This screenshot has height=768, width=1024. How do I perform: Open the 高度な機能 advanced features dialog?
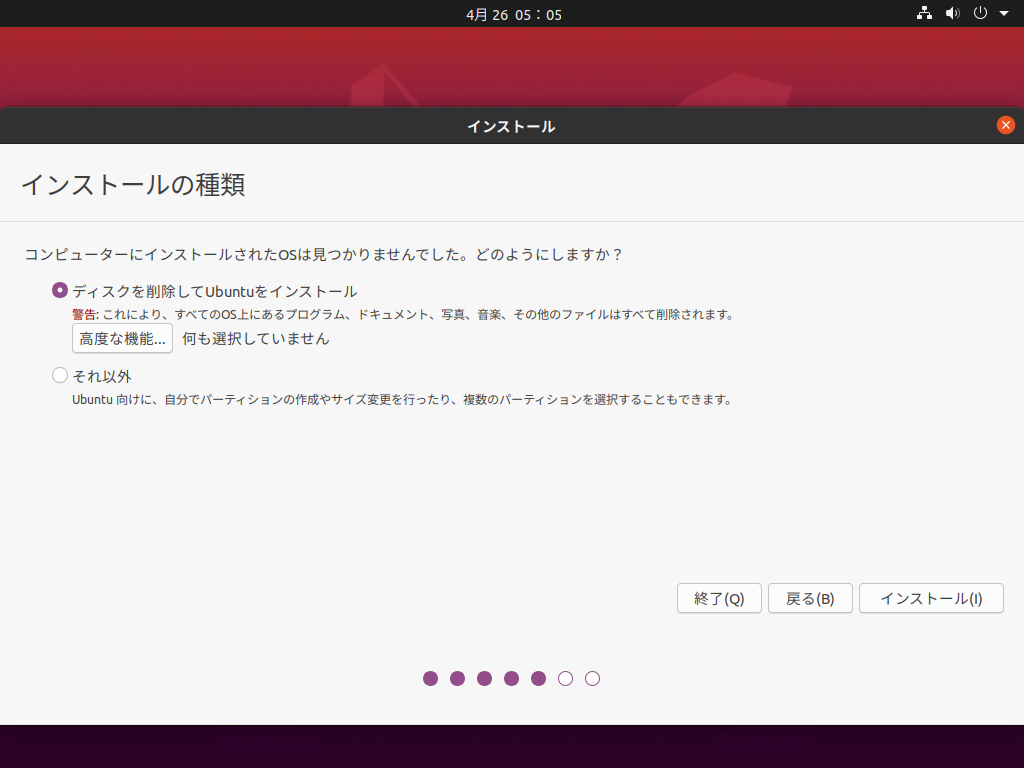tap(122, 338)
